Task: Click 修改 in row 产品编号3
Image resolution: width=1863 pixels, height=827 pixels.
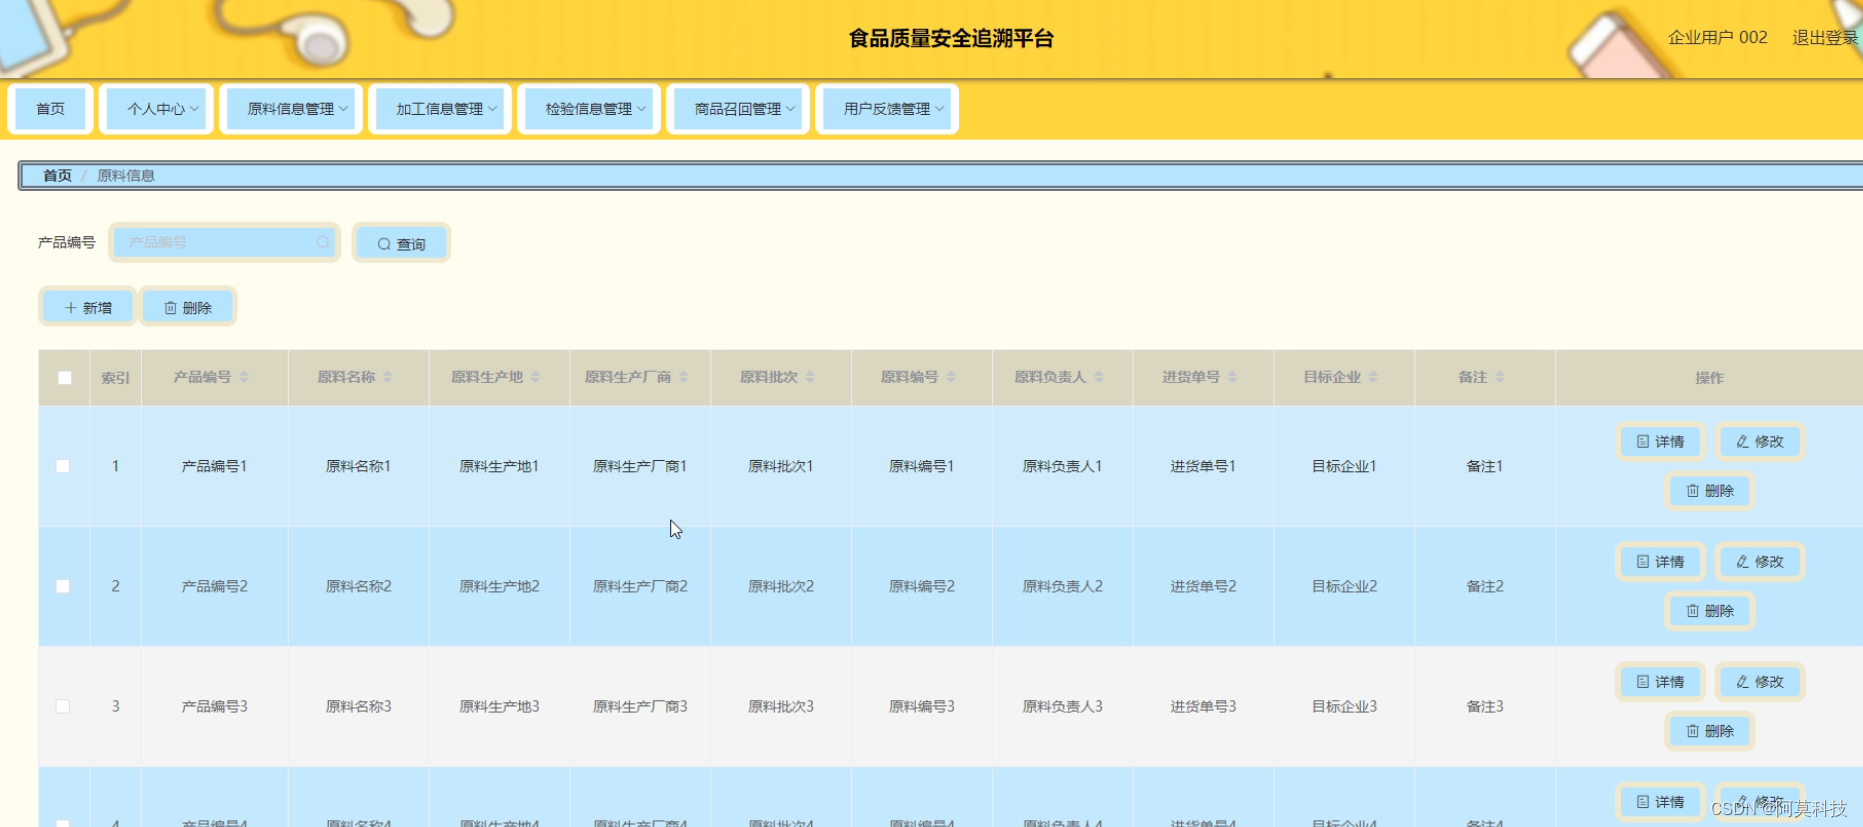Action: tap(1760, 681)
